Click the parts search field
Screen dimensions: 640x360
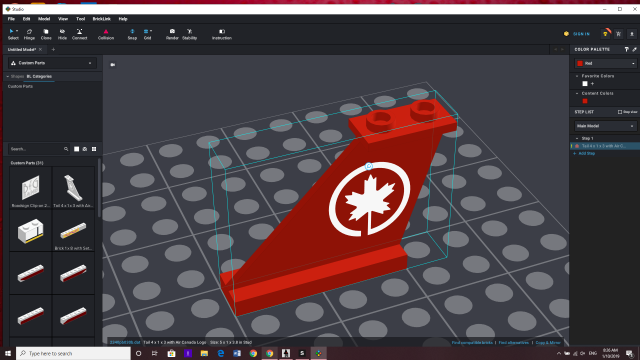[x=36, y=149]
